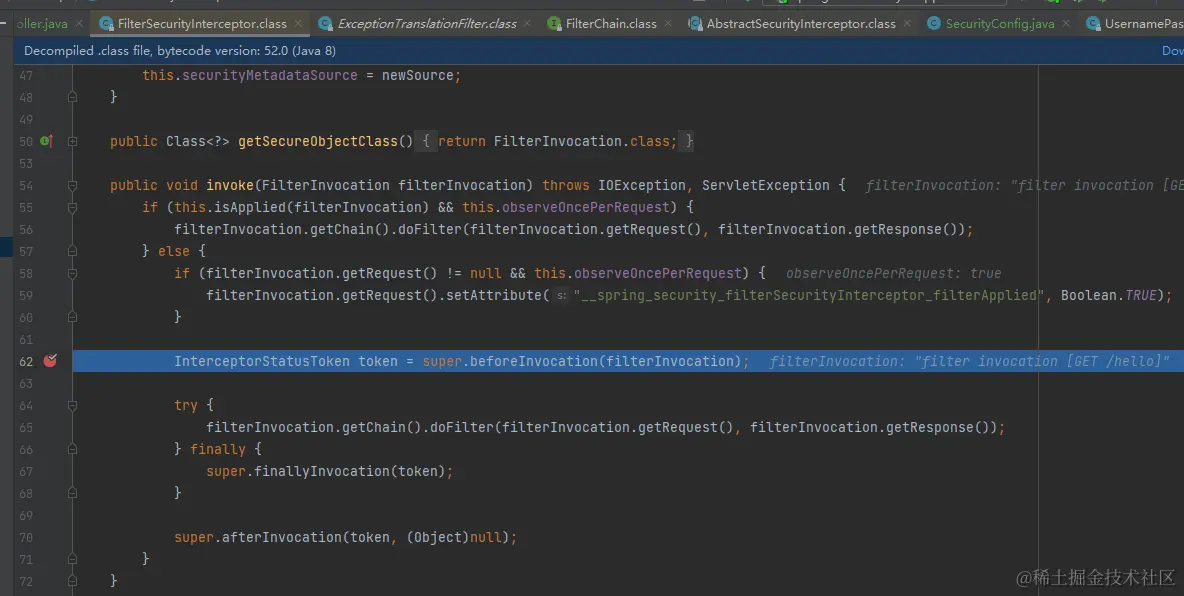Collapse the invoke method at line 54
The width and height of the screenshot is (1184, 596).
[x=72, y=185]
